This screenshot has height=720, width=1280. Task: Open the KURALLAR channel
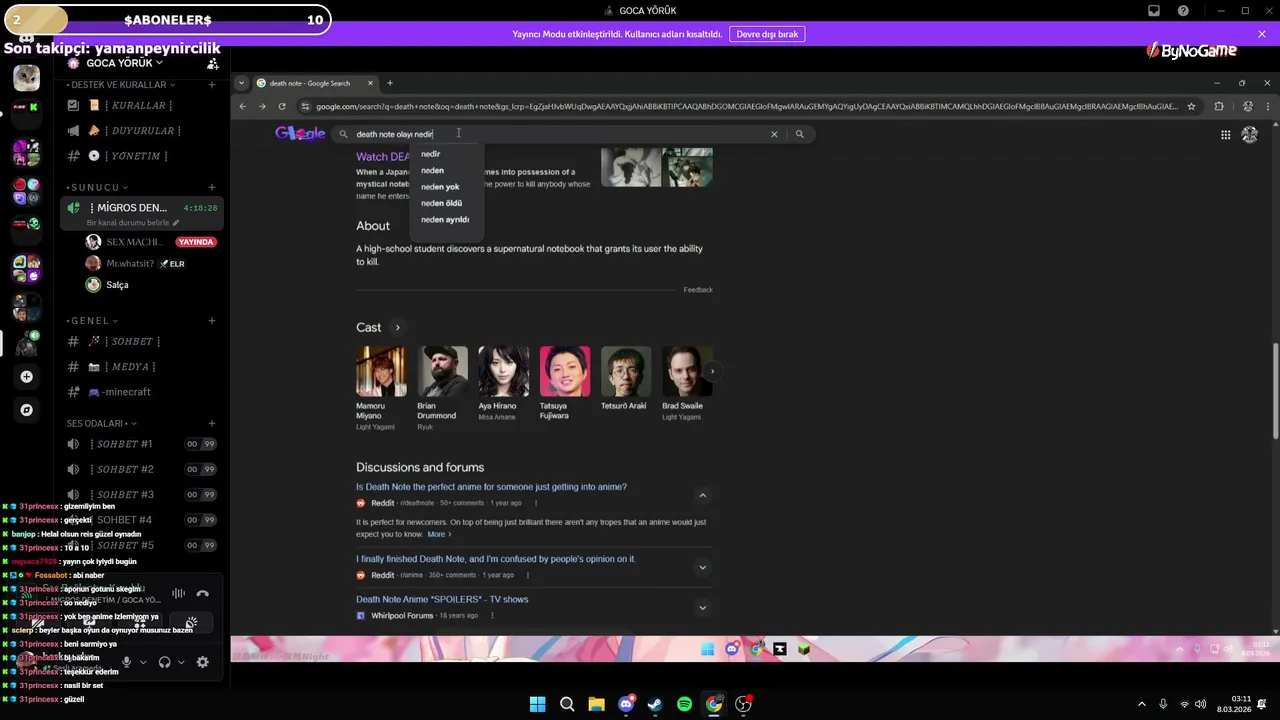point(138,105)
